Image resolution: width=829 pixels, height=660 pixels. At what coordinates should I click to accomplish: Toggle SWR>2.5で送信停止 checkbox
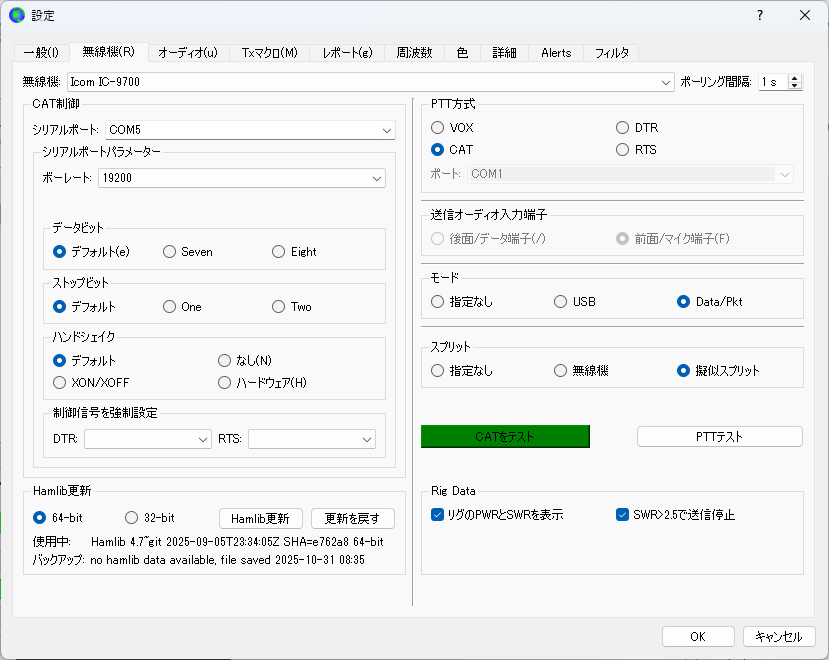click(675, 515)
